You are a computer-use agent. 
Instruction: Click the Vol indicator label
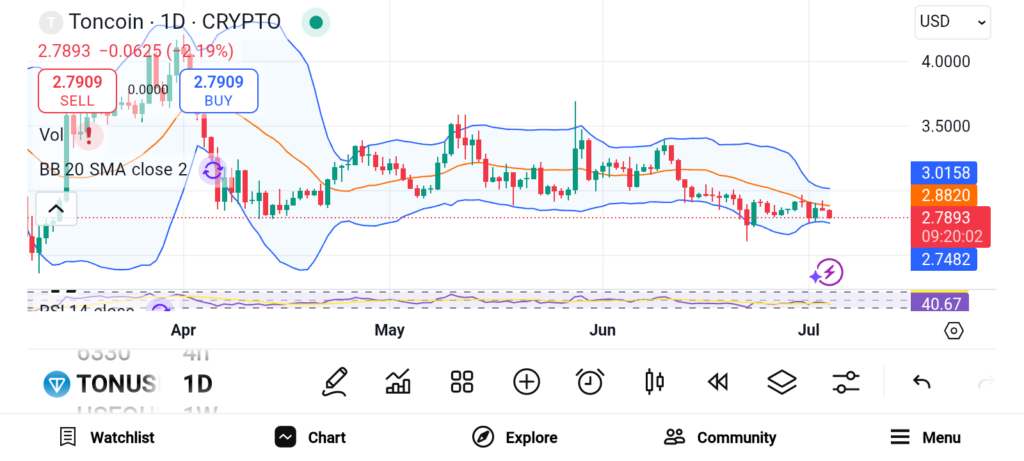51,135
